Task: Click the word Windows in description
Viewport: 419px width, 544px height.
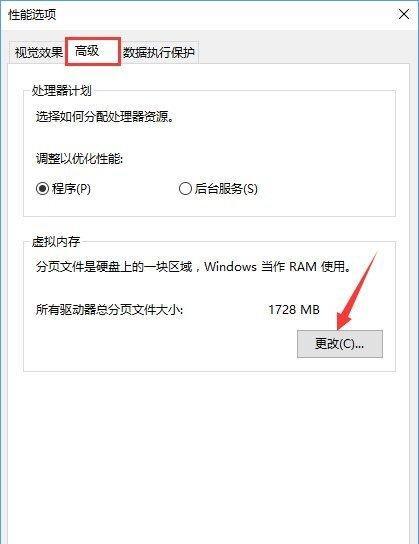Action: (230, 266)
